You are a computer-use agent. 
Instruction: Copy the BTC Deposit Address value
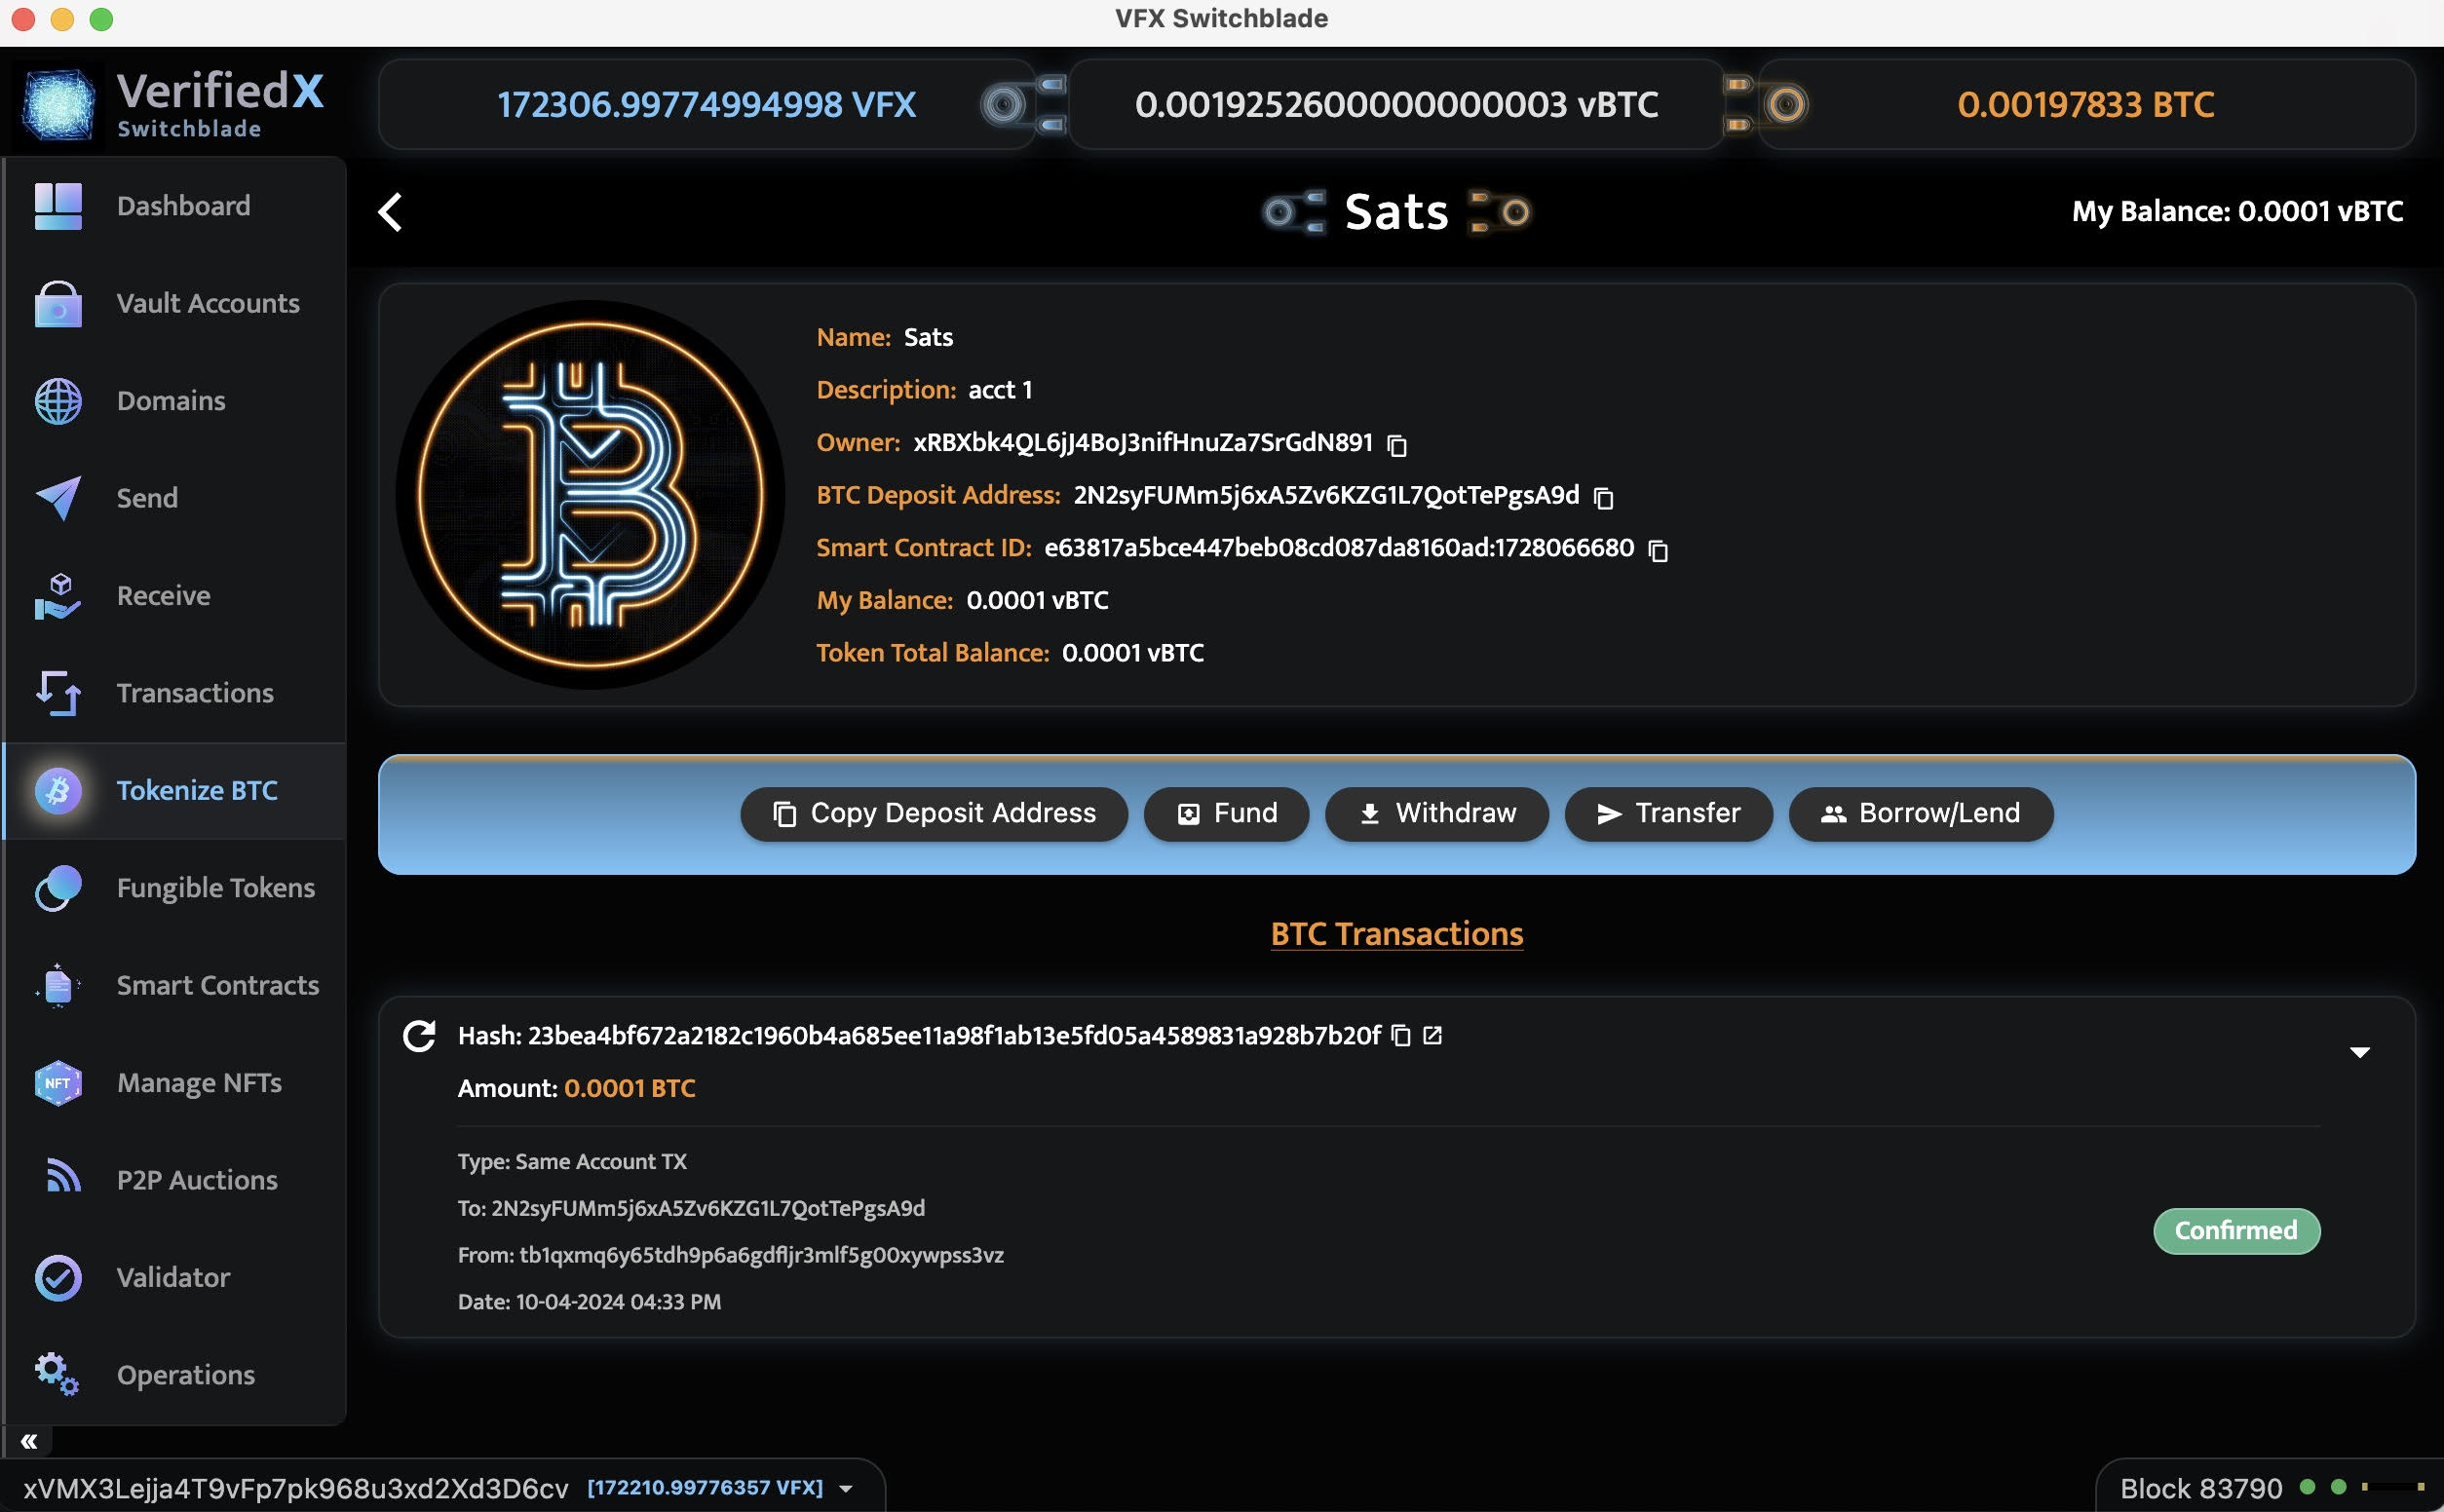(x=1603, y=497)
